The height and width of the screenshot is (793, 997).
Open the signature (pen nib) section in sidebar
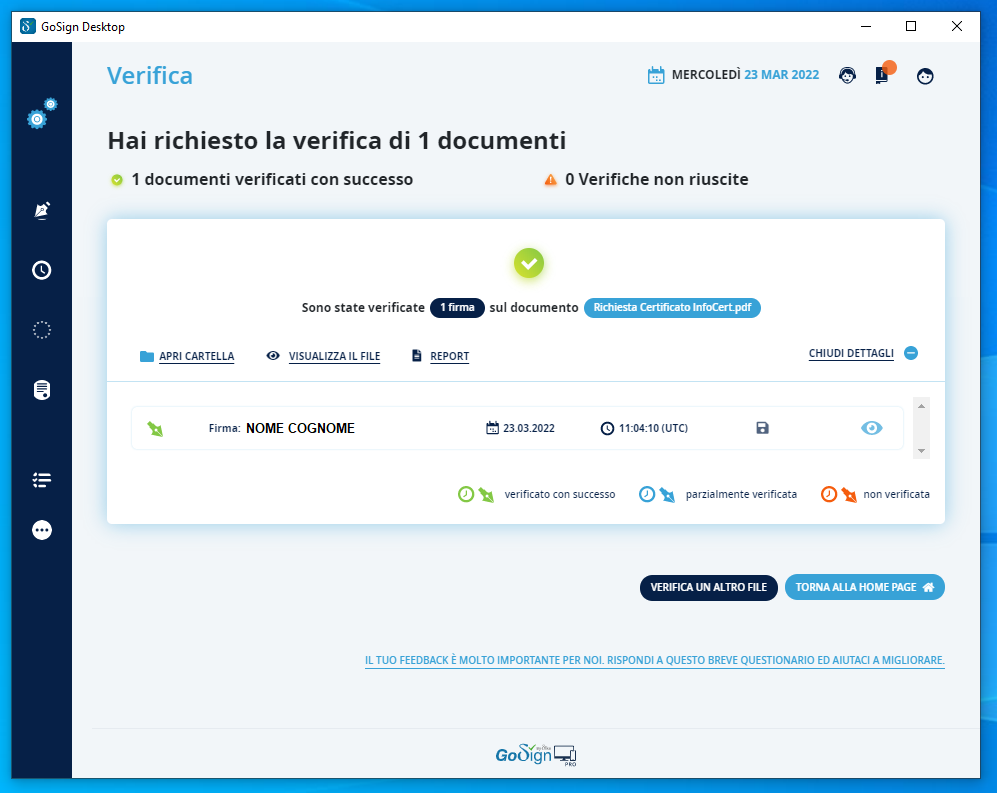(x=42, y=210)
